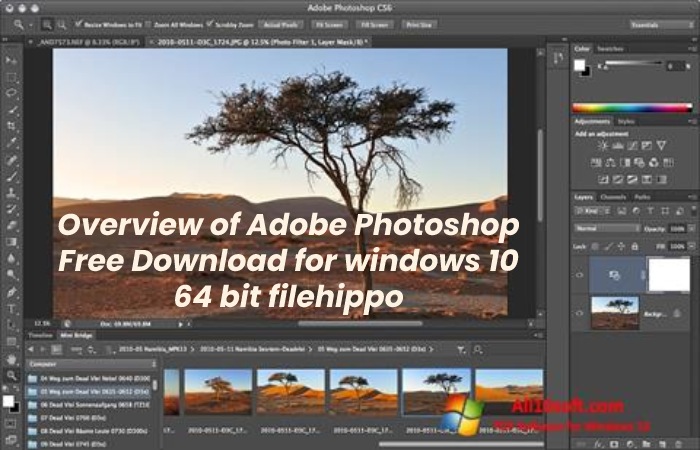The image size is (700, 450).
Task: Select the Hand tool
Action: [11, 359]
